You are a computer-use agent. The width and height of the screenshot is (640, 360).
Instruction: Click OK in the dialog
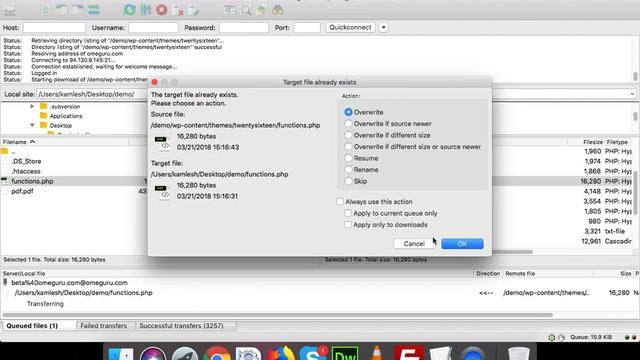[462, 244]
